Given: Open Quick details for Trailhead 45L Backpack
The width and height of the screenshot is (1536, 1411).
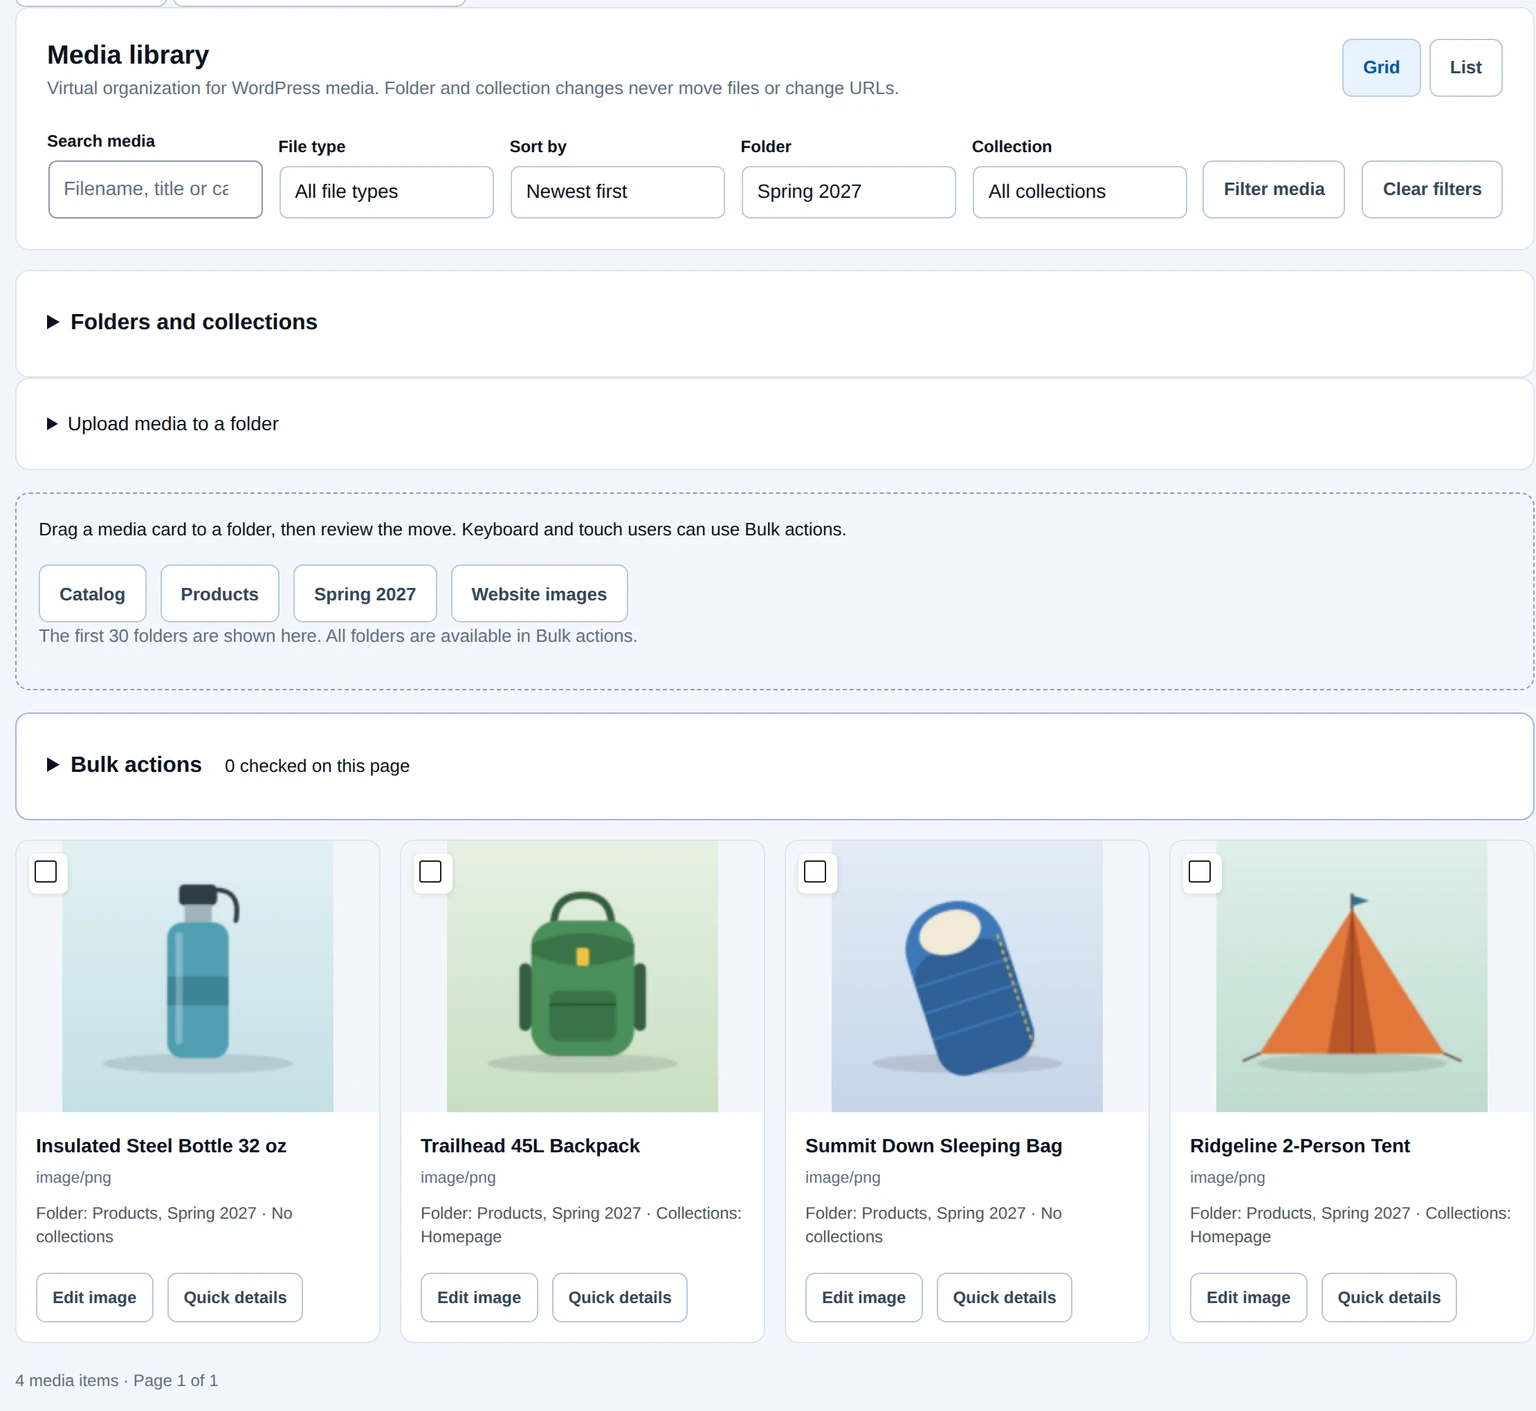Looking at the screenshot, I should pos(620,1297).
